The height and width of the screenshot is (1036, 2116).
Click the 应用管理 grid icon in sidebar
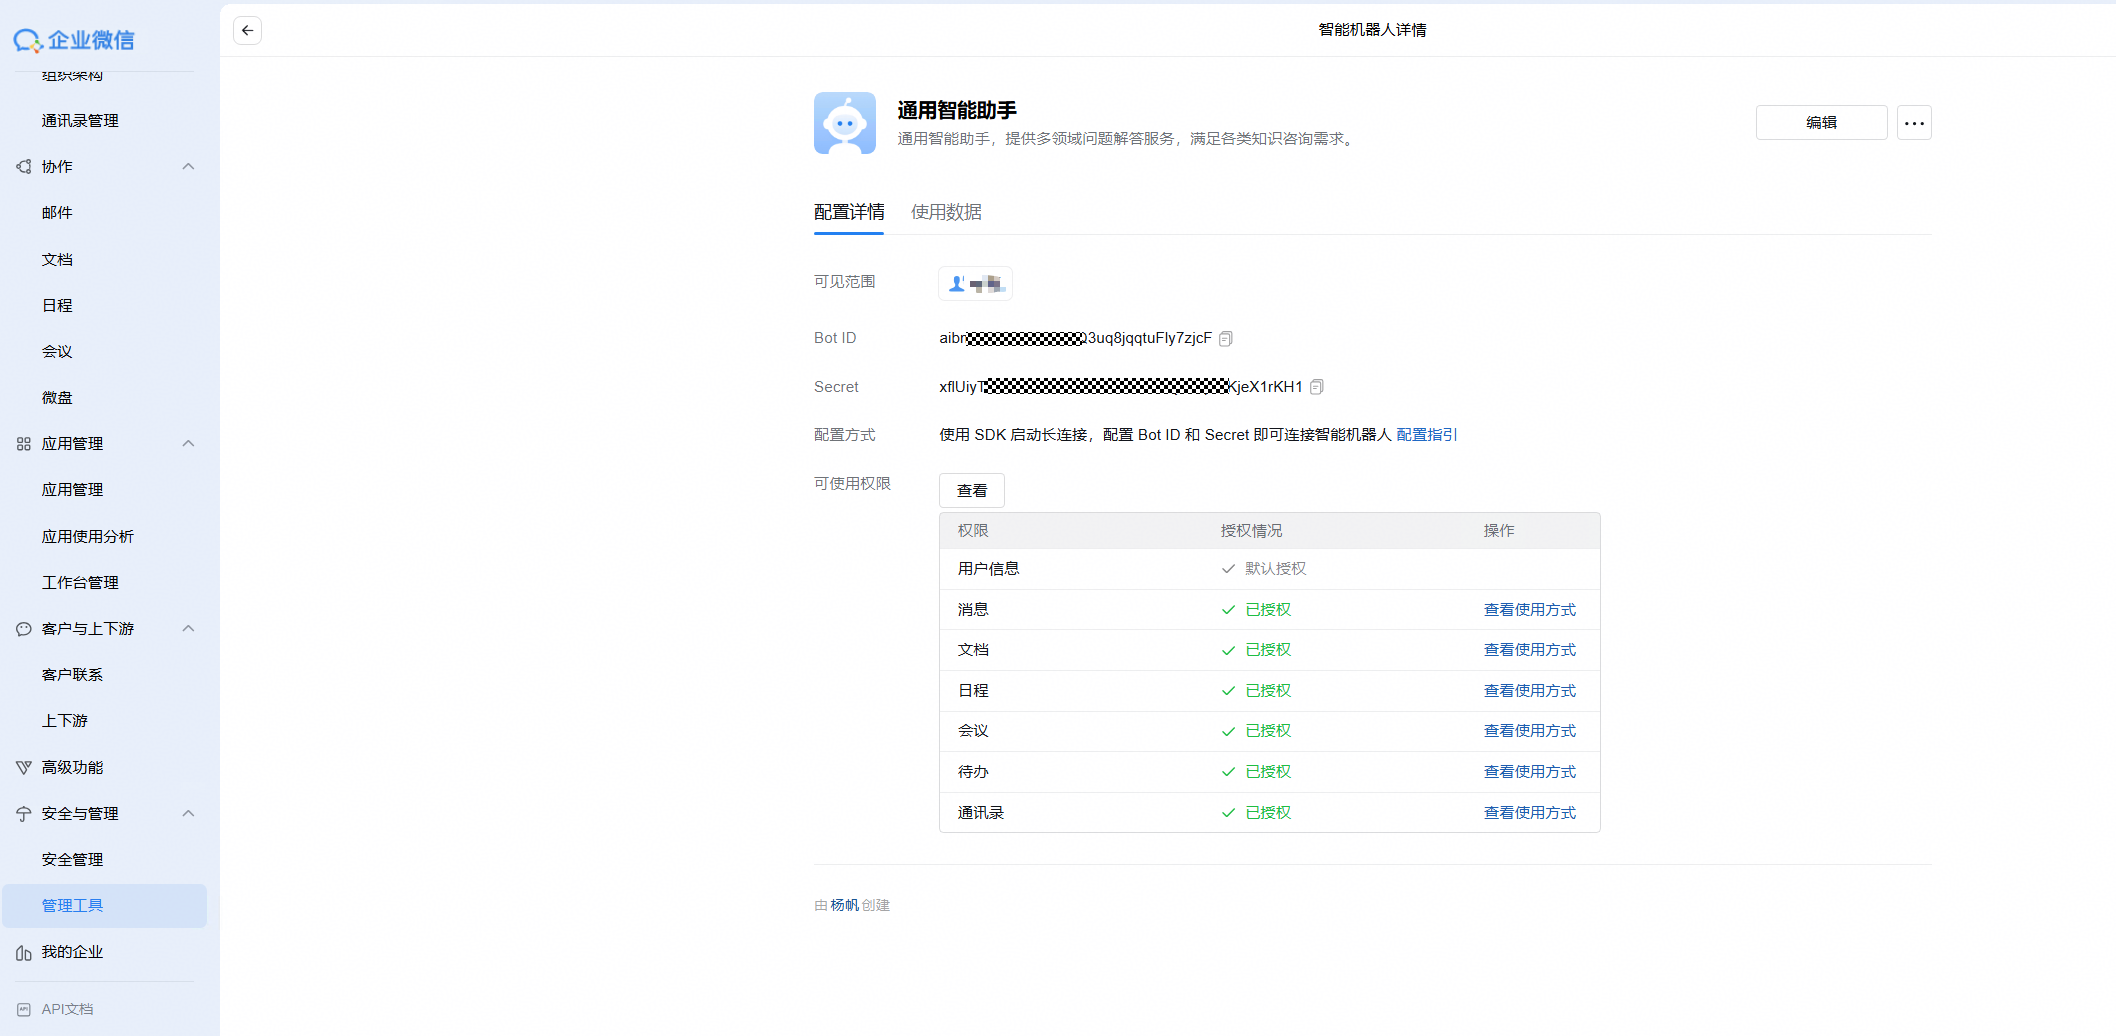24,444
